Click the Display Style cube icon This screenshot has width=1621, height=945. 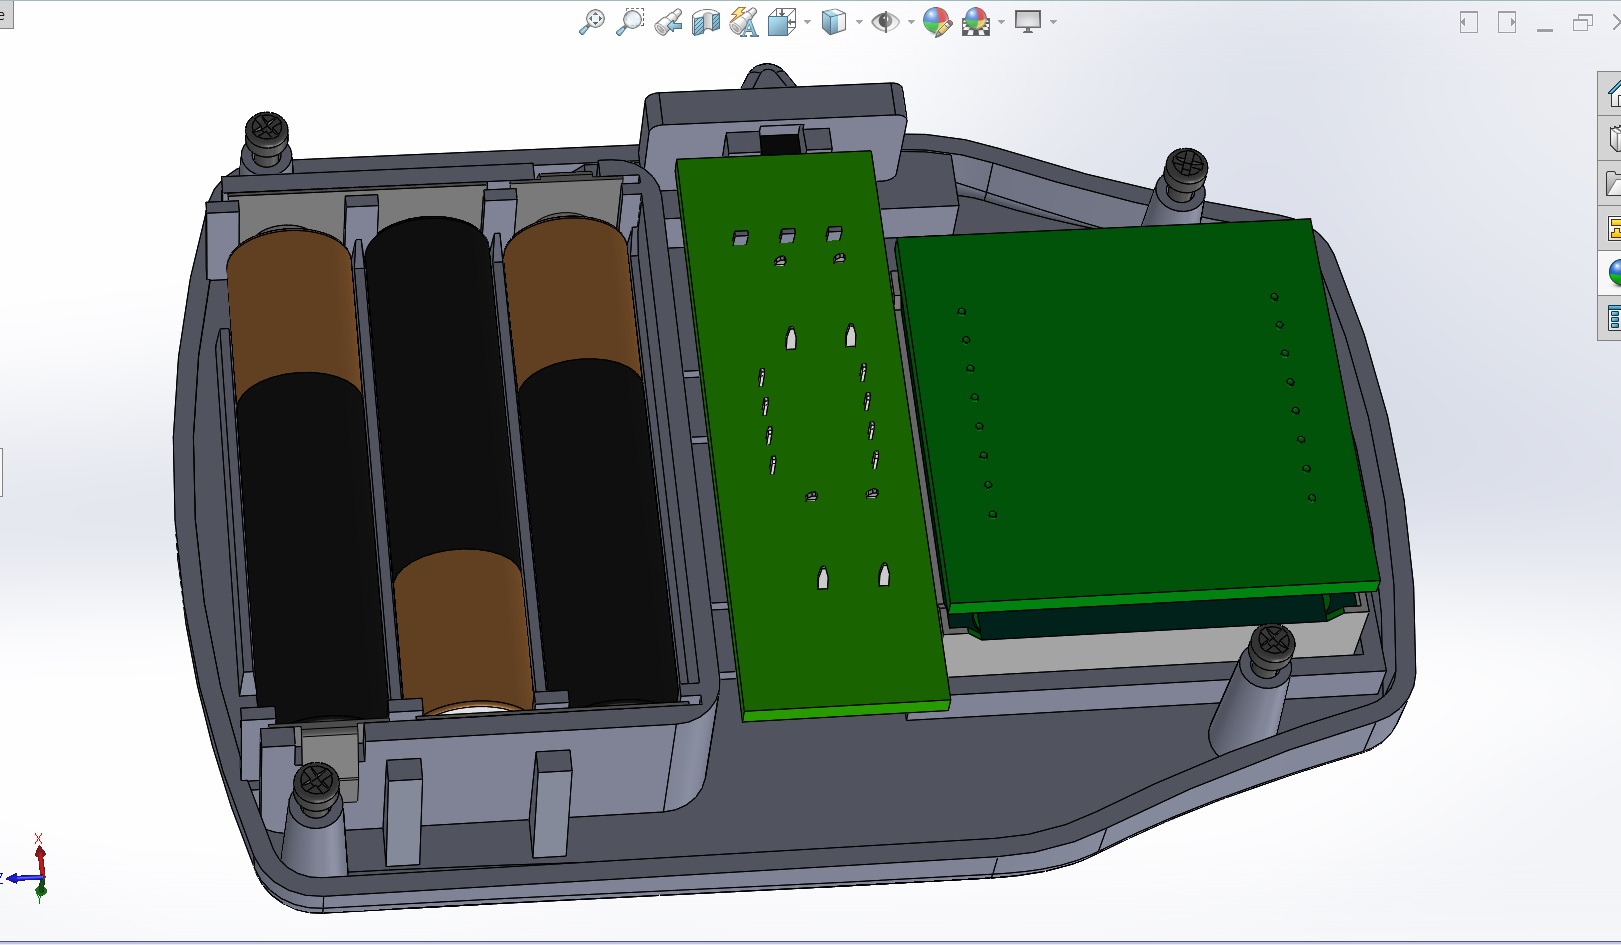tap(832, 22)
